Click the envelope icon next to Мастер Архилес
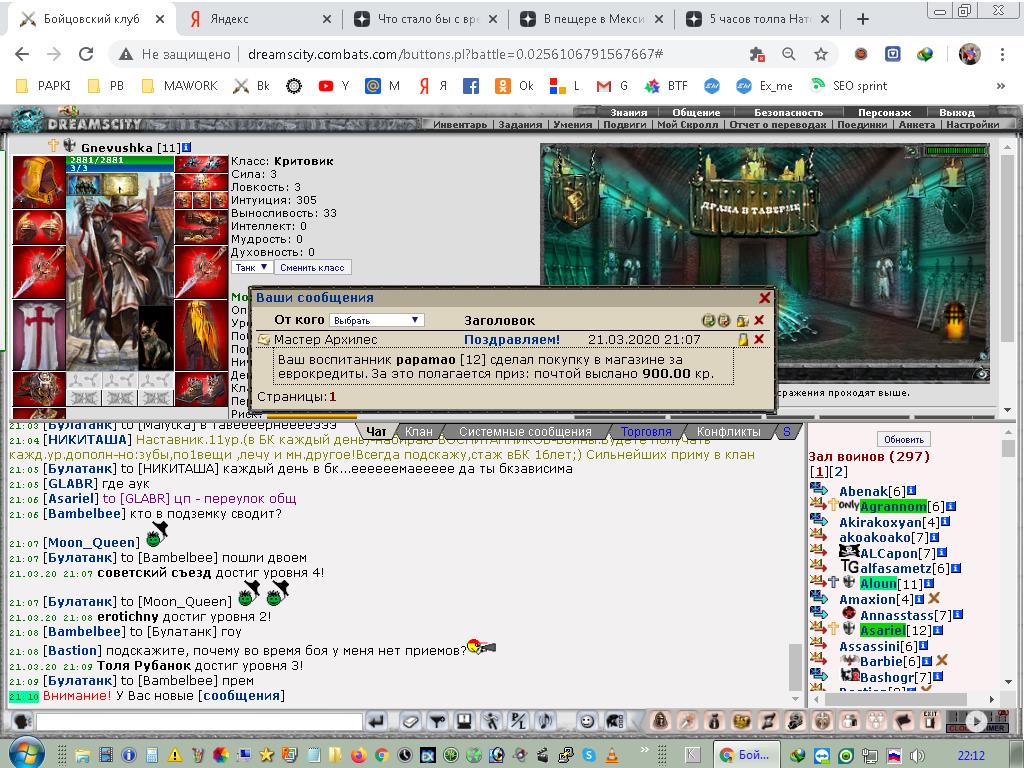 [264, 340]
